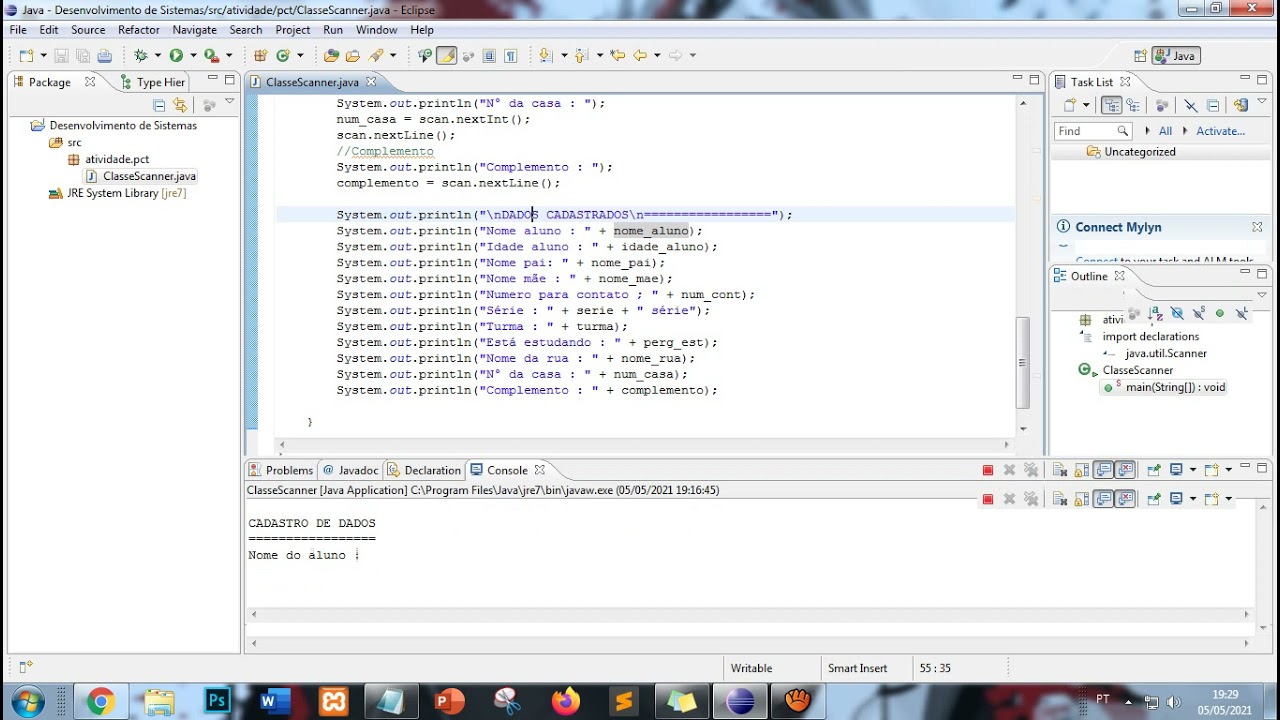Toggle upper Show Console on Standard Error
Viewport: 1280px width, 720px height.
tap(1125, 470)
